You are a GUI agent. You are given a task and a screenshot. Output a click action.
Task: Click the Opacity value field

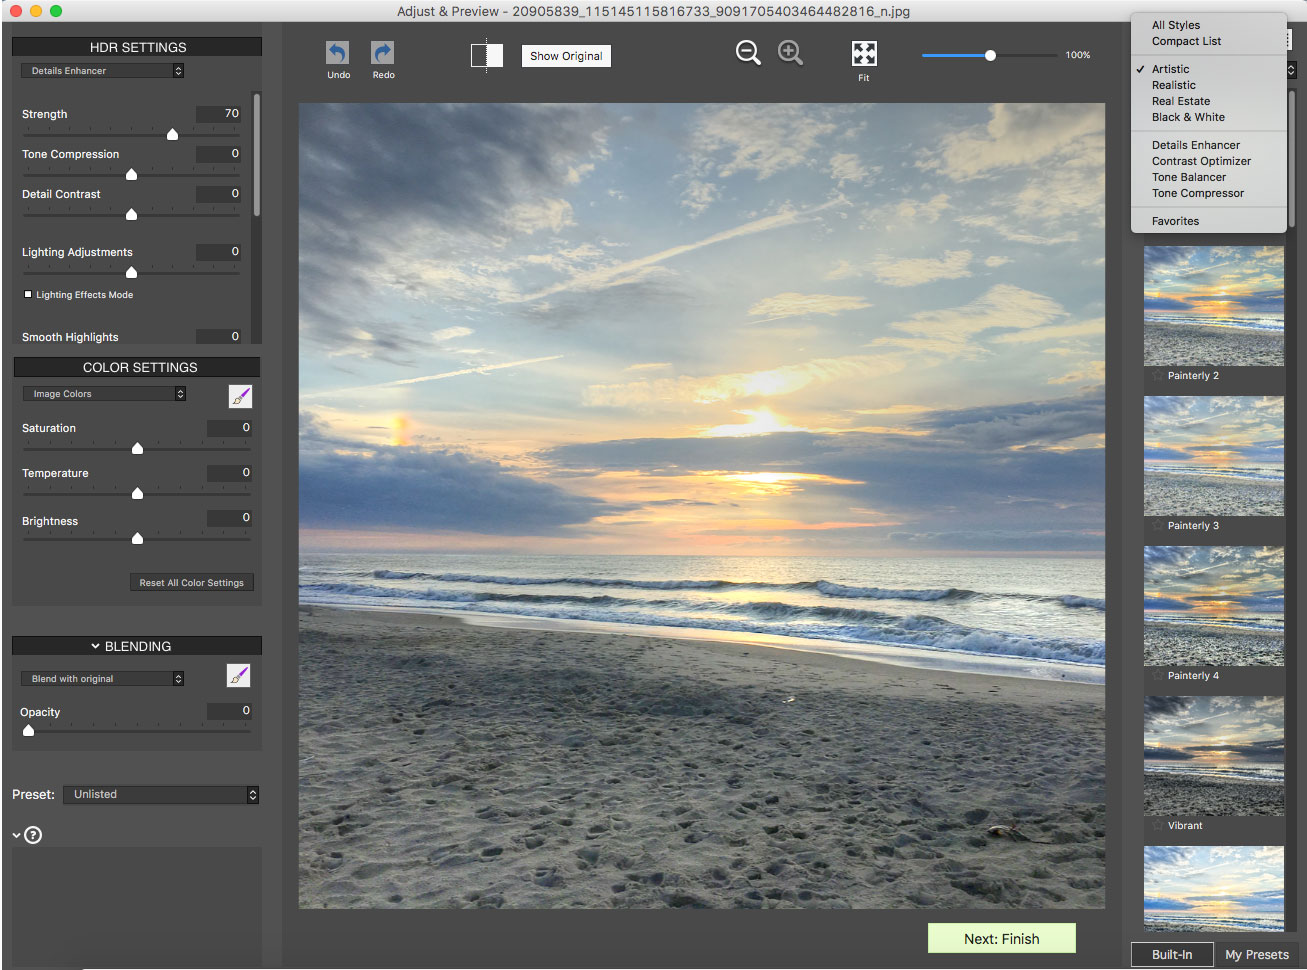click(x=229, y=711)
